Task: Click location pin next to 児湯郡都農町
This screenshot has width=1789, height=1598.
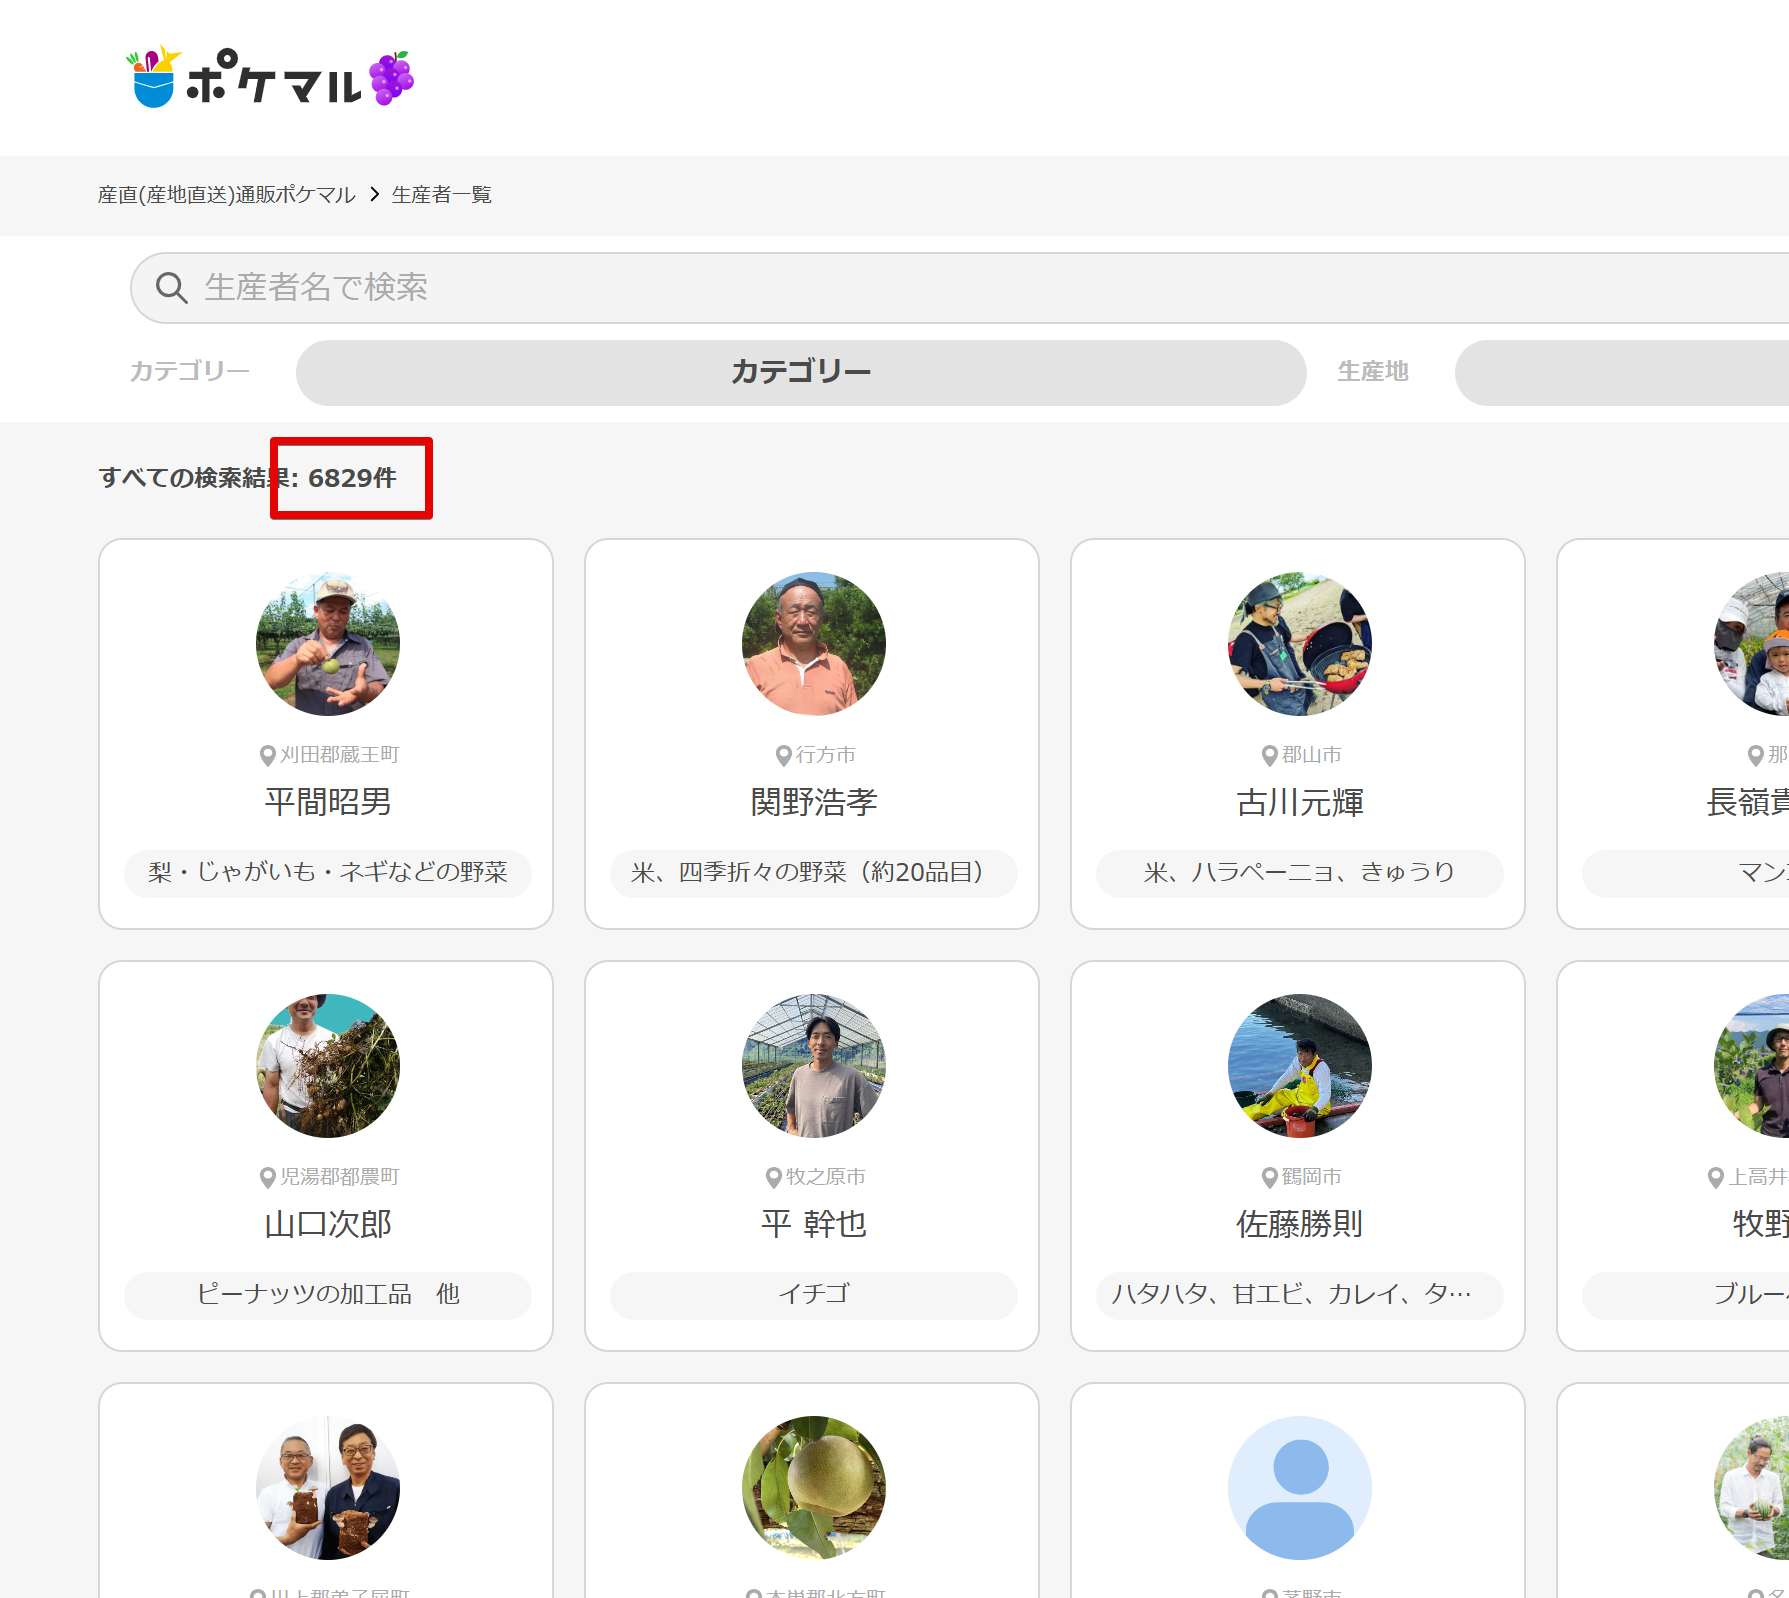Action: pyautogui.click(x=268, y=1178)
